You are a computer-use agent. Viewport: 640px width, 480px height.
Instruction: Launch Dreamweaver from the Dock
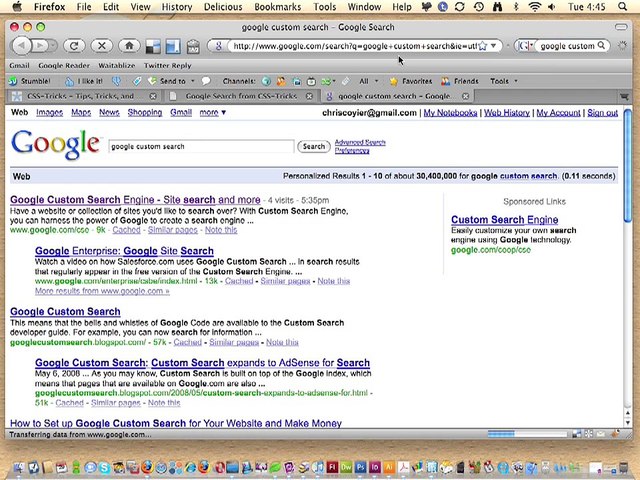[347, 467]
